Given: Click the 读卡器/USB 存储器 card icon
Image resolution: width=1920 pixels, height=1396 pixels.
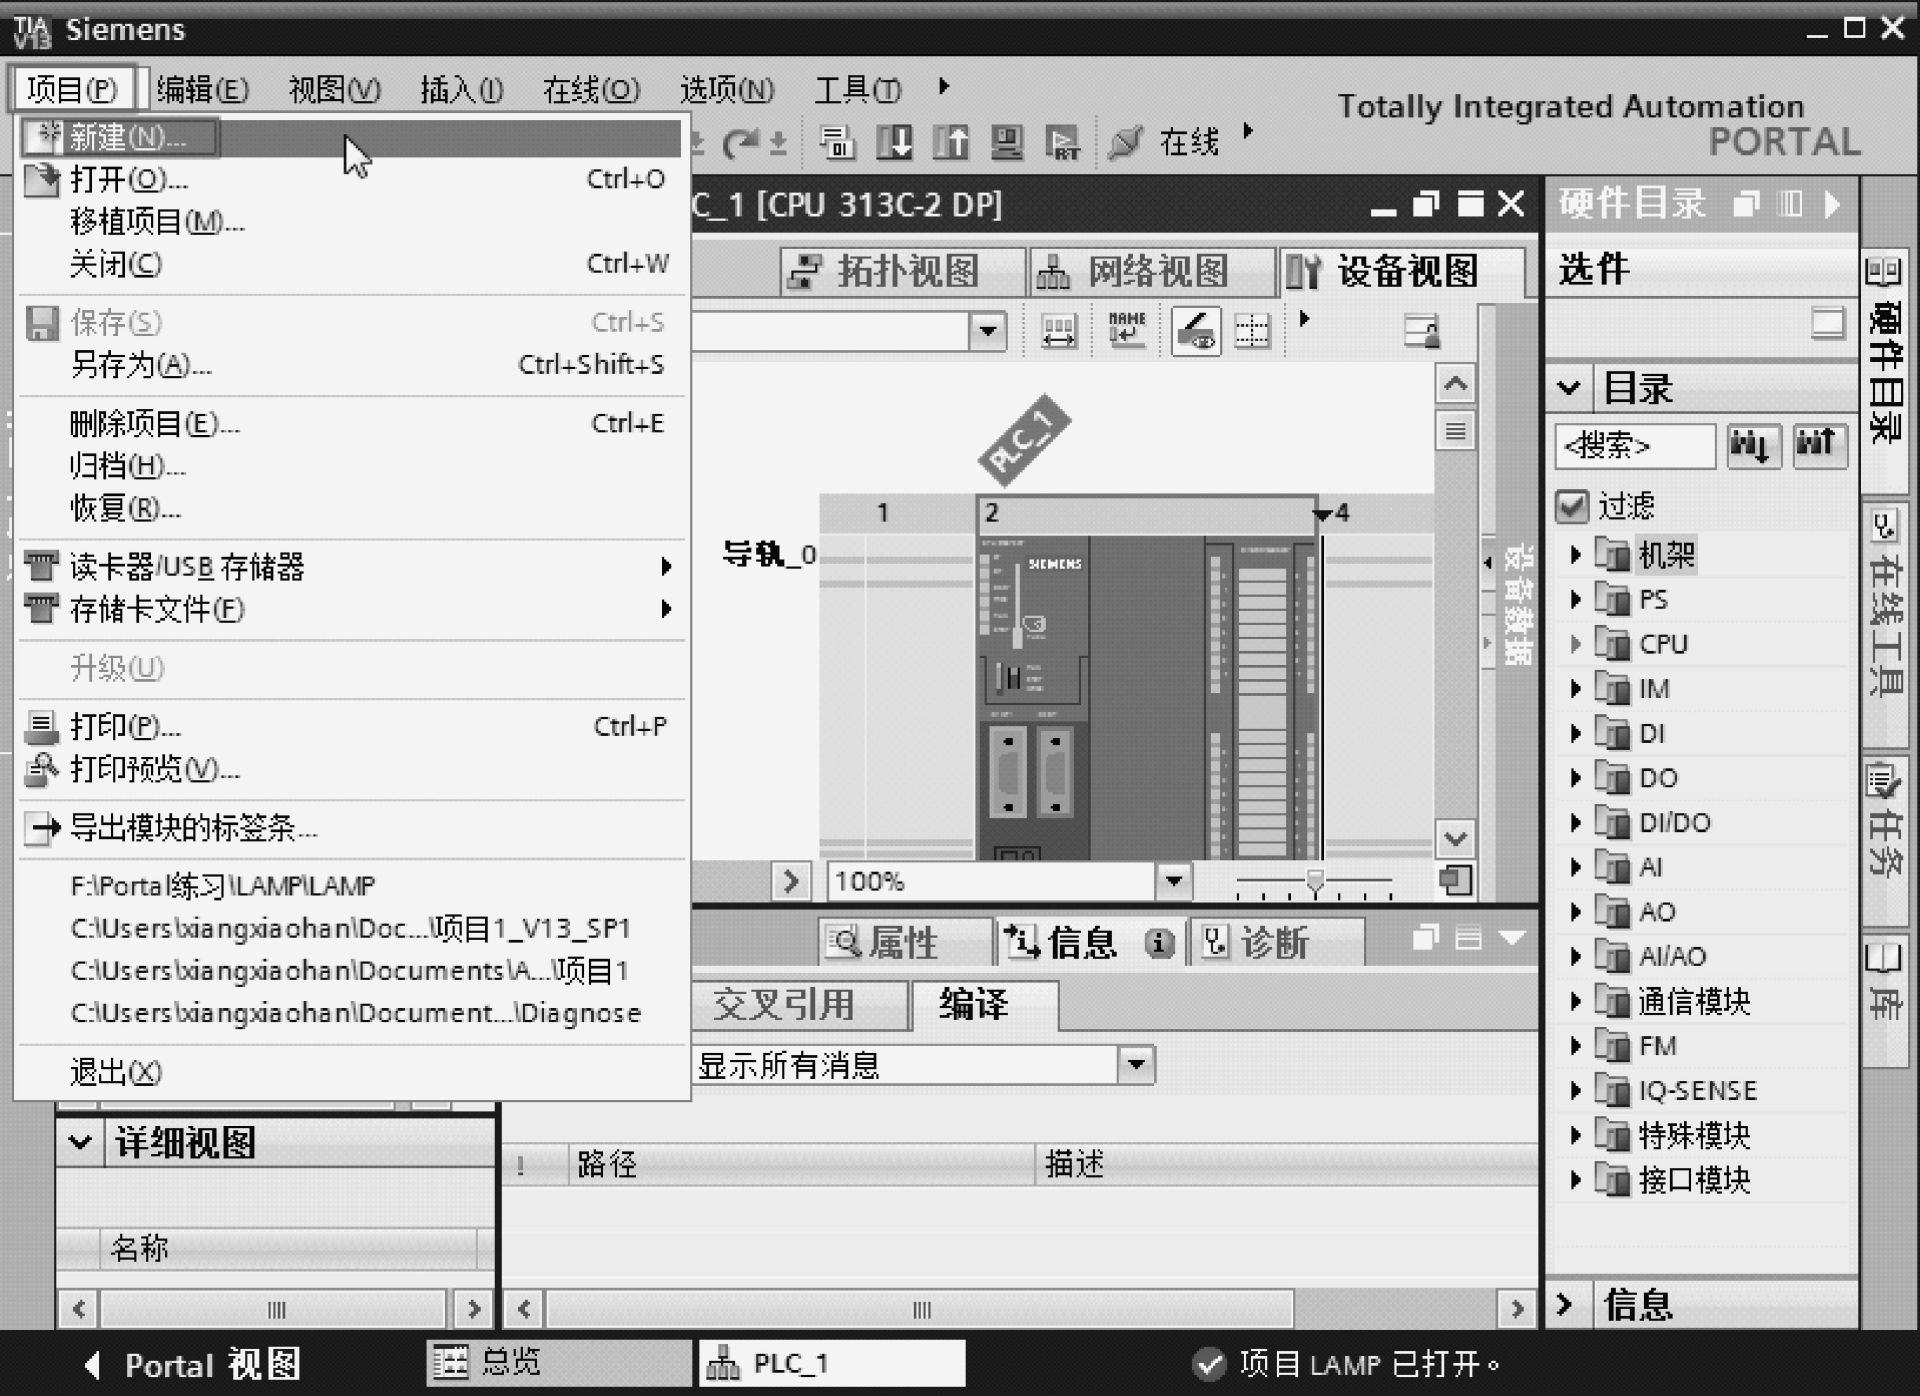Looking at the screenshot, I should [x=41, y=566].
